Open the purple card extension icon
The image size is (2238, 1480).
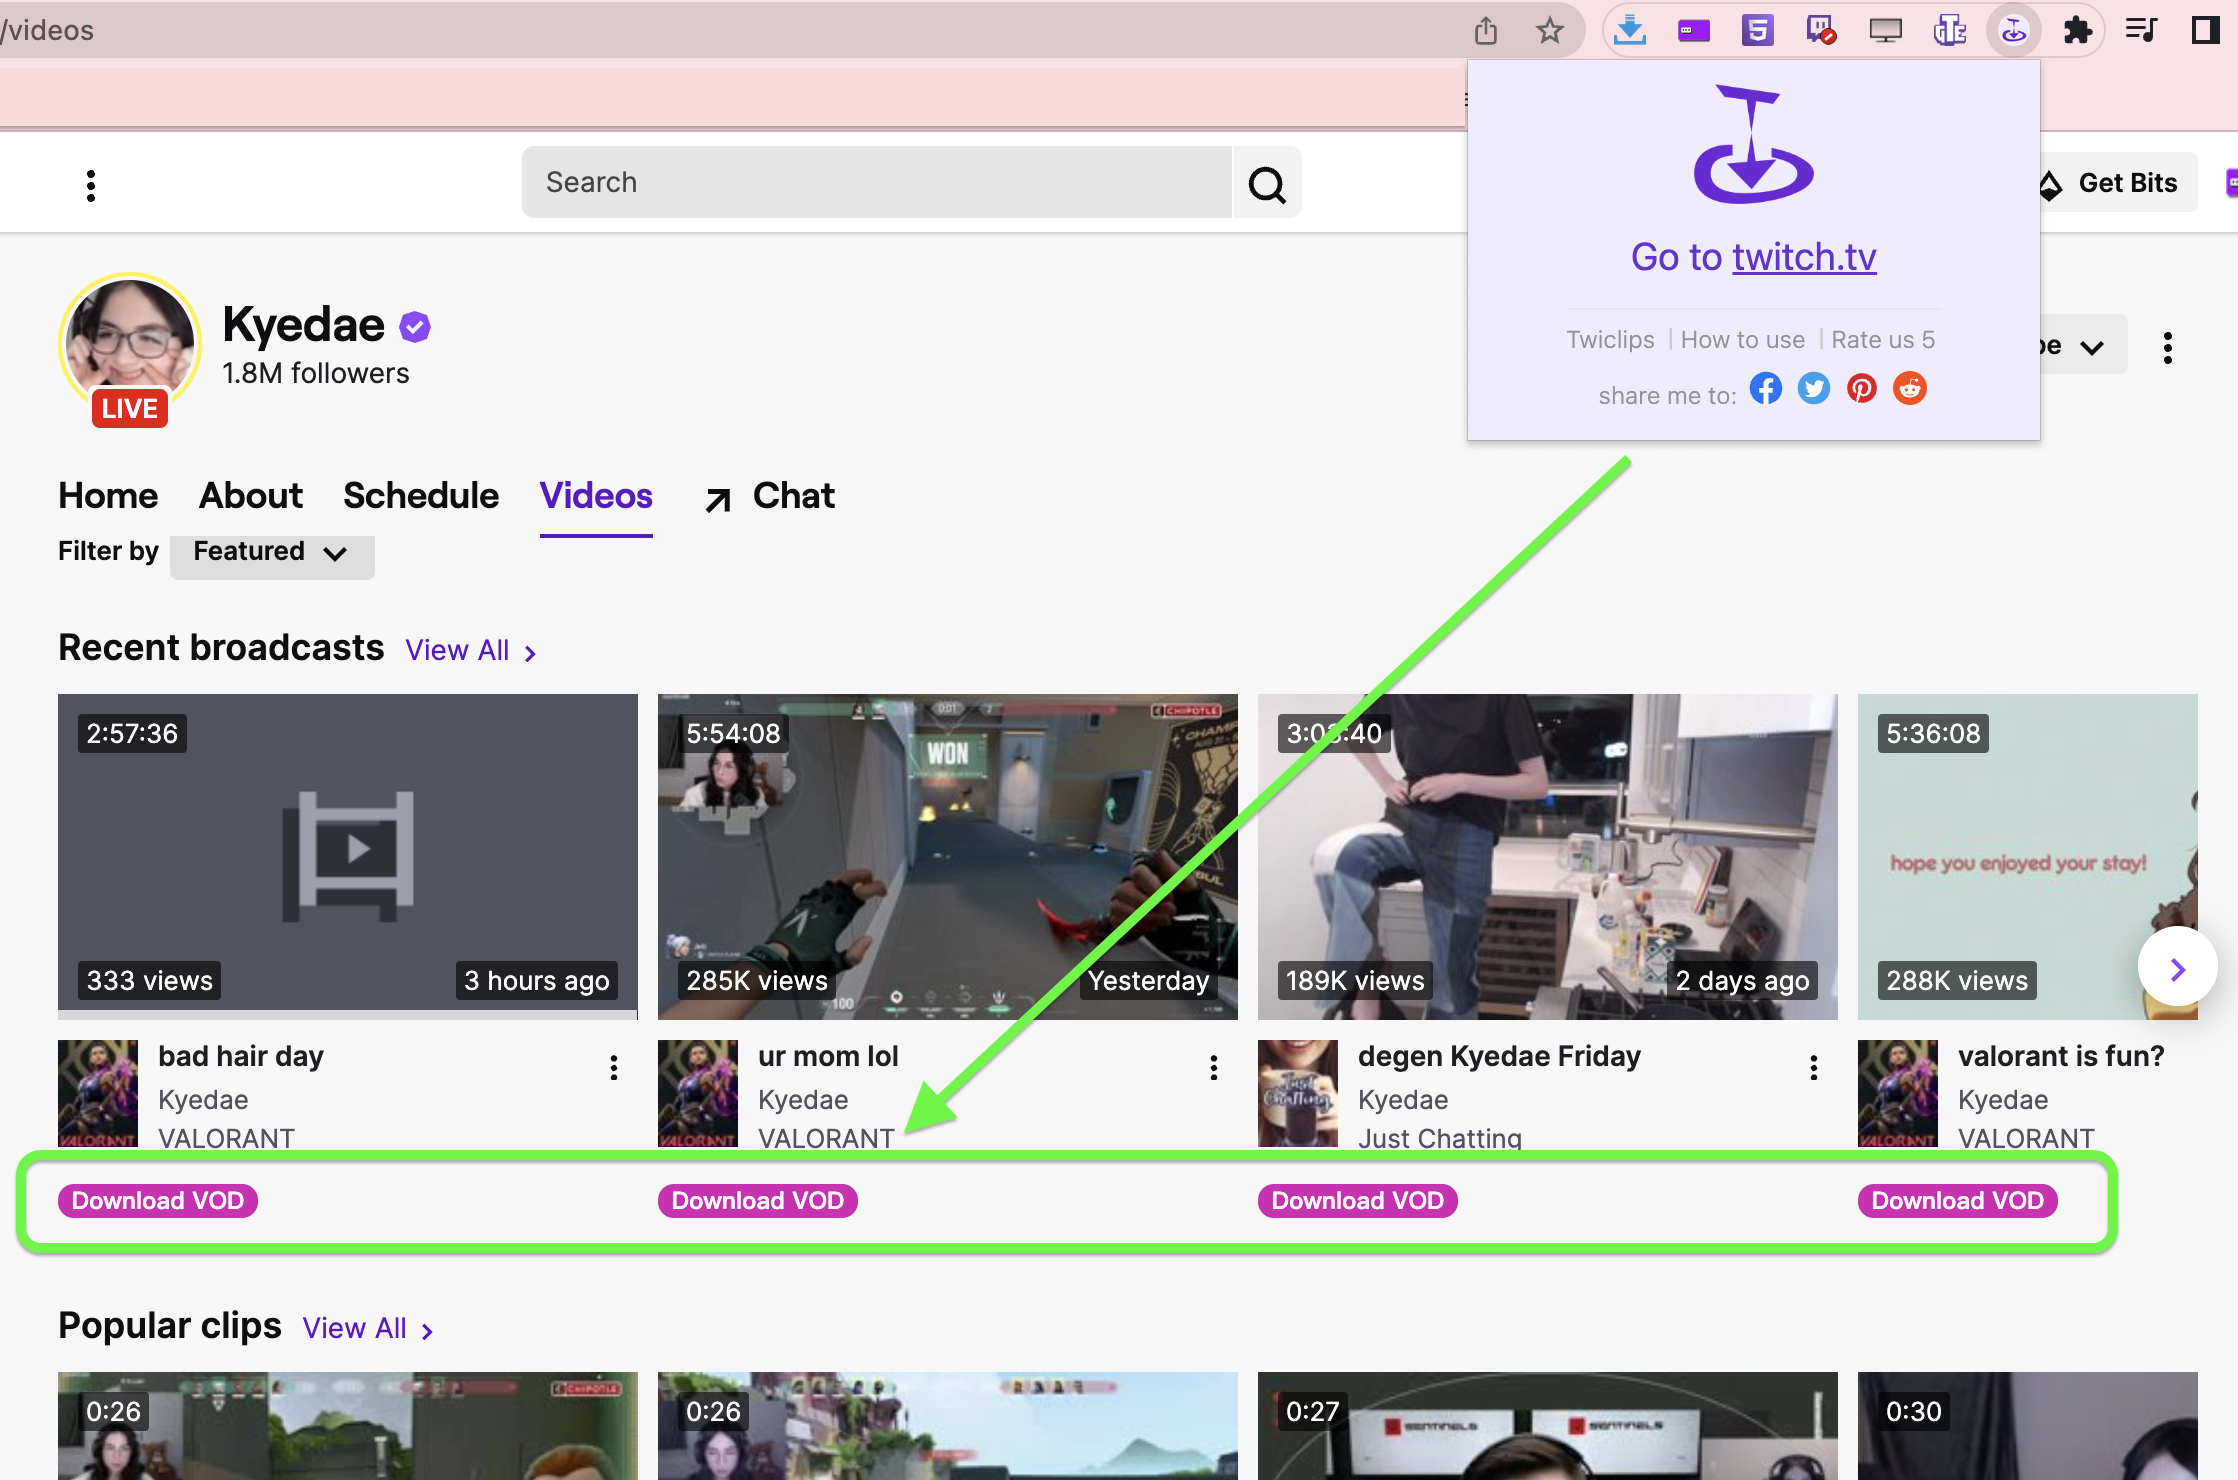(1693, 31)
